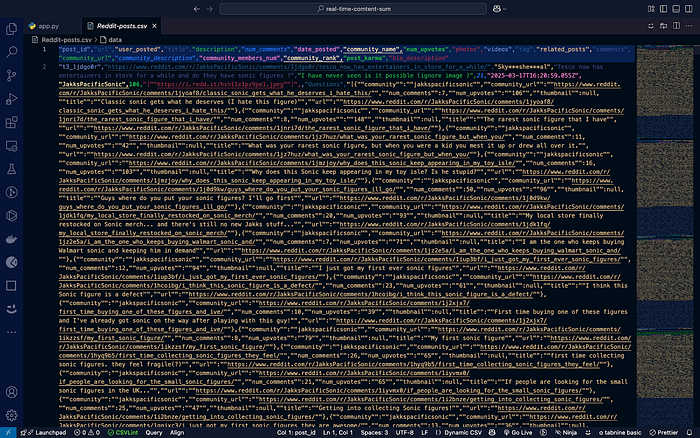Open the Testing flask view

click(x=12, y=169)
